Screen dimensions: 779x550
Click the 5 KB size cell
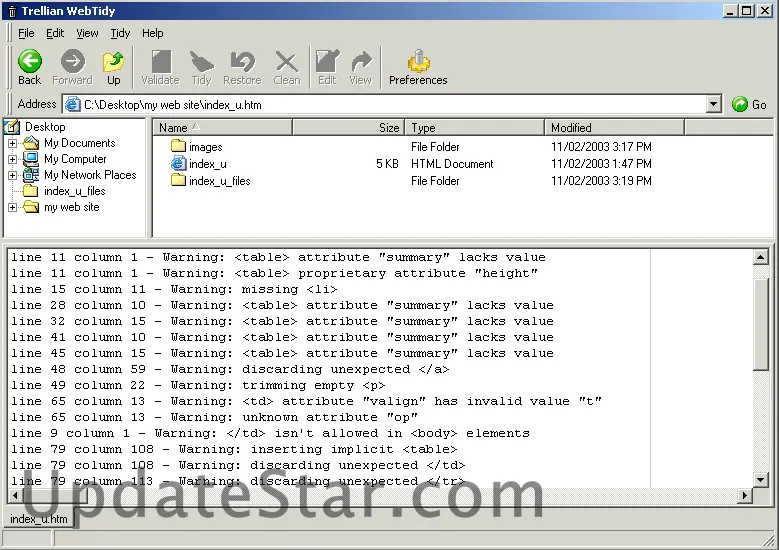(388, 164)
